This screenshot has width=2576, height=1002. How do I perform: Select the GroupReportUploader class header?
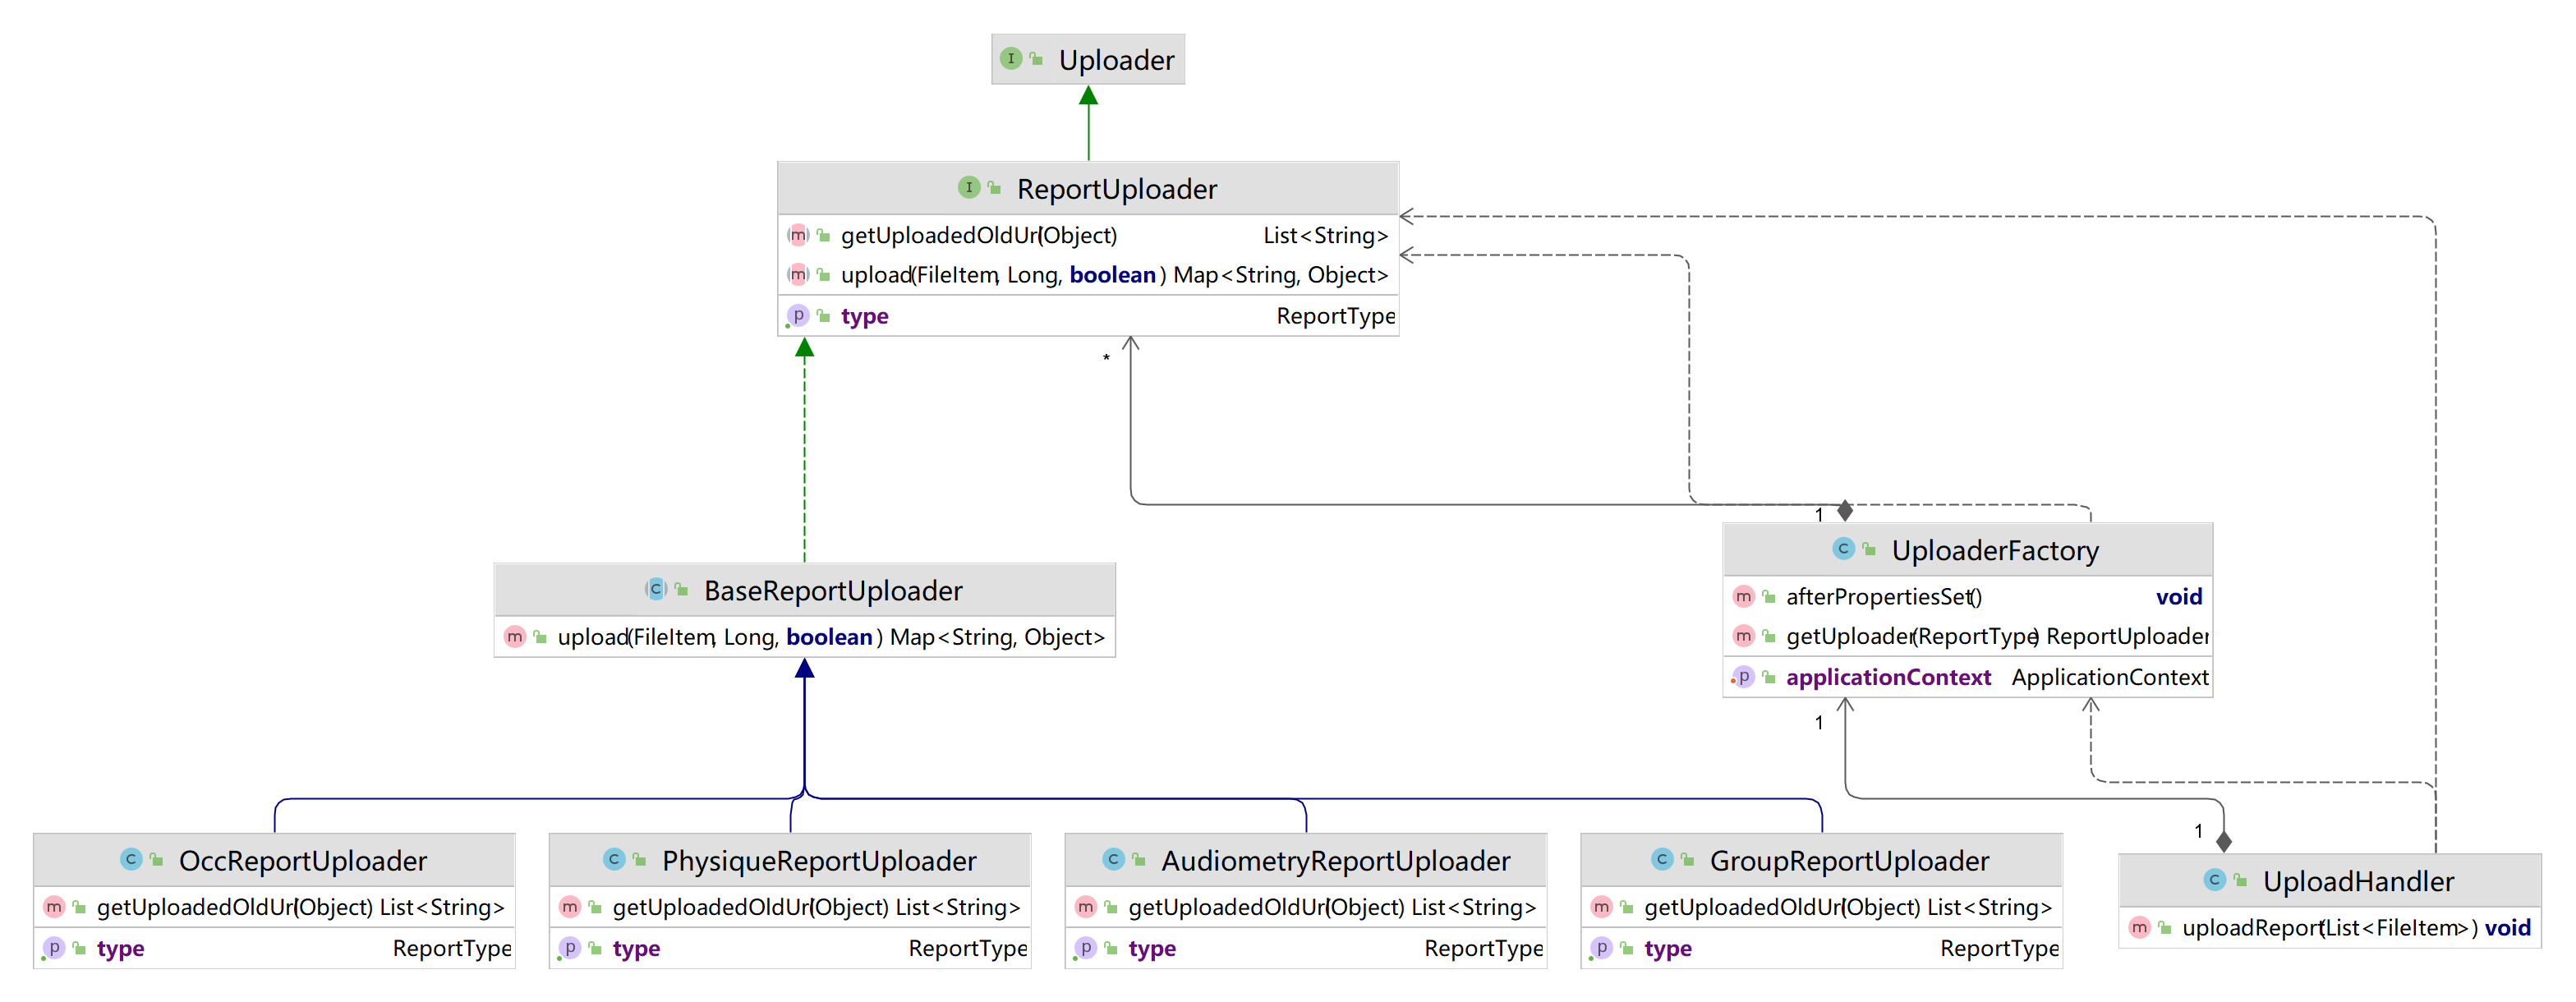point(1822,860)
